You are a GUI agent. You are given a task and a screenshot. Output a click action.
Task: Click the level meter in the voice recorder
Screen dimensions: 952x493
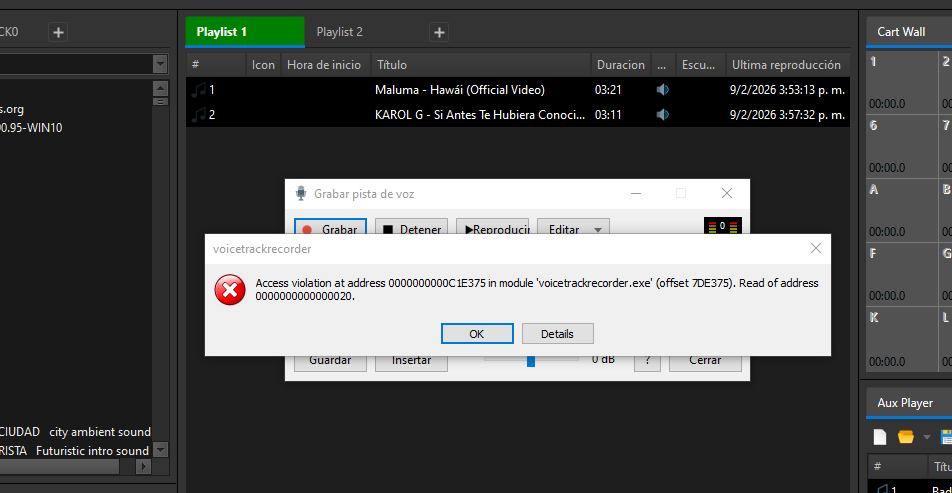click(x=723, y=228)
